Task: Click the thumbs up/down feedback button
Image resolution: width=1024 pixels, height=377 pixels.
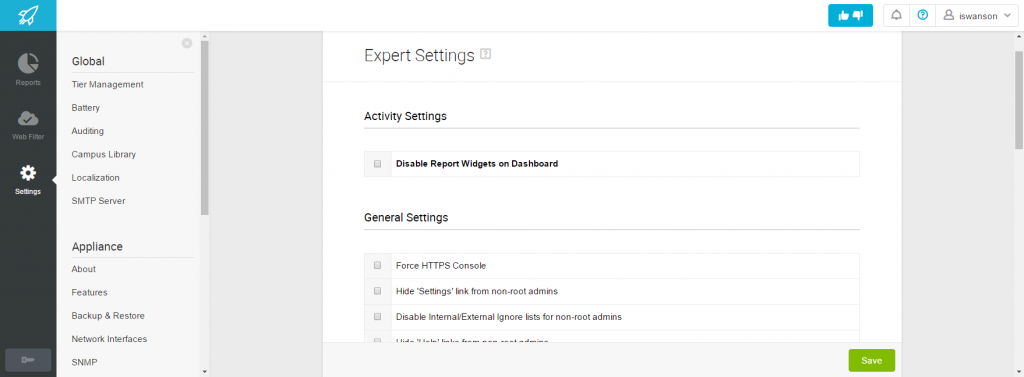Action: (x=850, y=16)
